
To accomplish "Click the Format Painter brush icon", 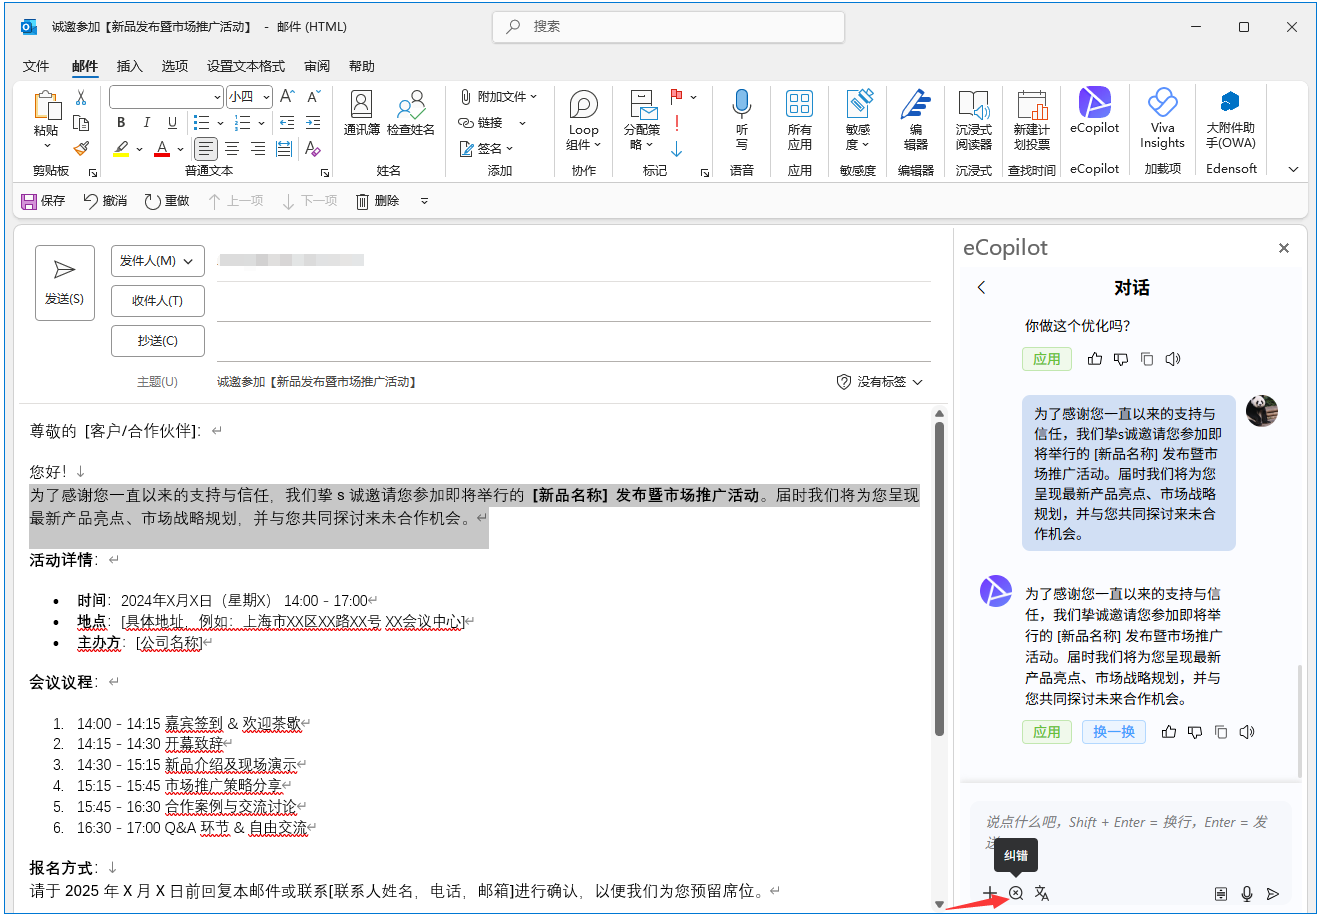I will 82,149.
